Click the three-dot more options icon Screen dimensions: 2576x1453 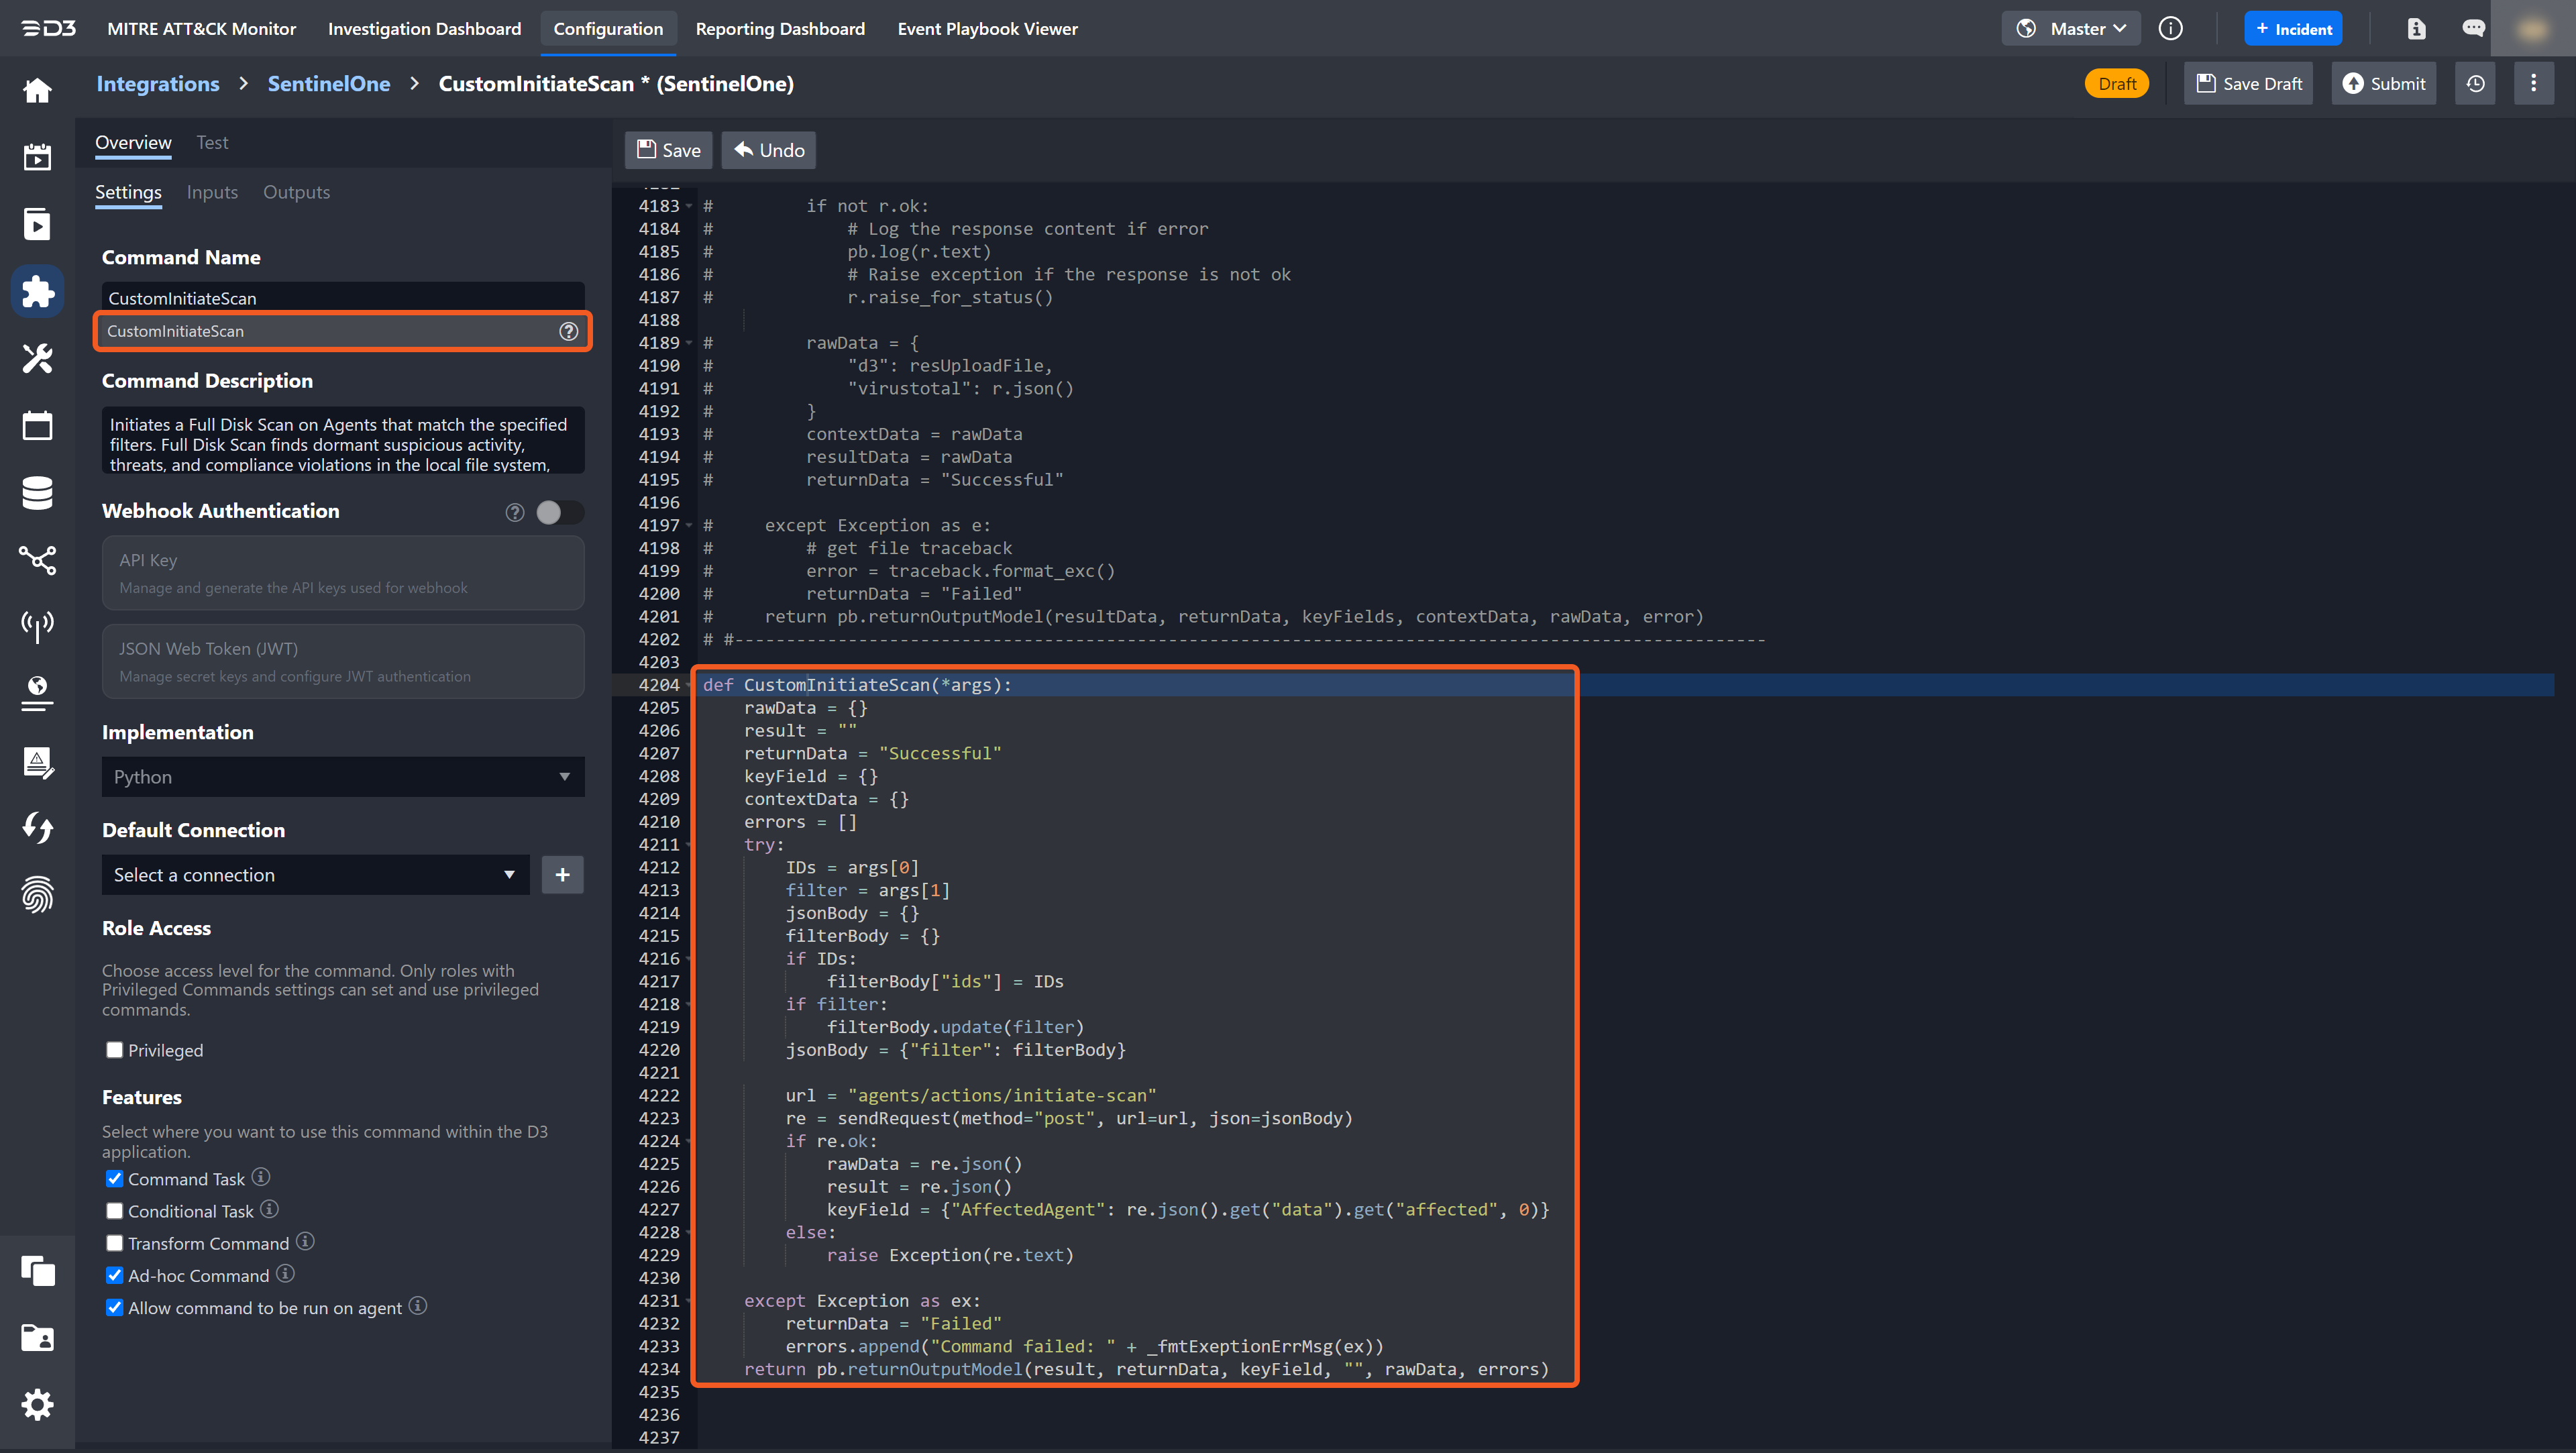pyautogui.click(x=2533, y=84)
